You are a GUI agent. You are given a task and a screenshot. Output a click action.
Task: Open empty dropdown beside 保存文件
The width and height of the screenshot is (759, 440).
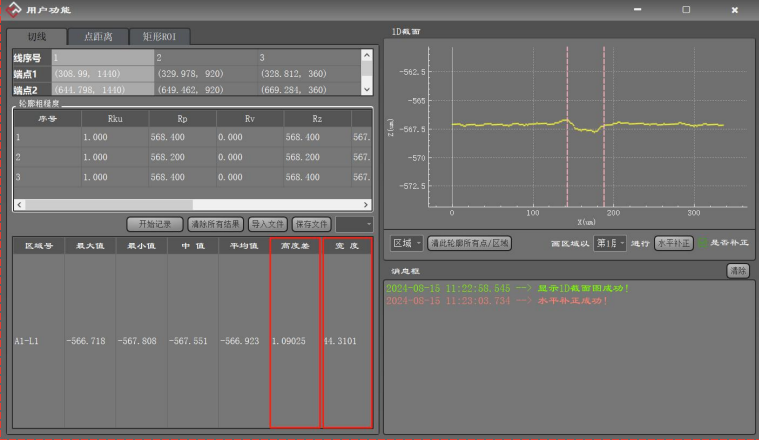(355, 224)
